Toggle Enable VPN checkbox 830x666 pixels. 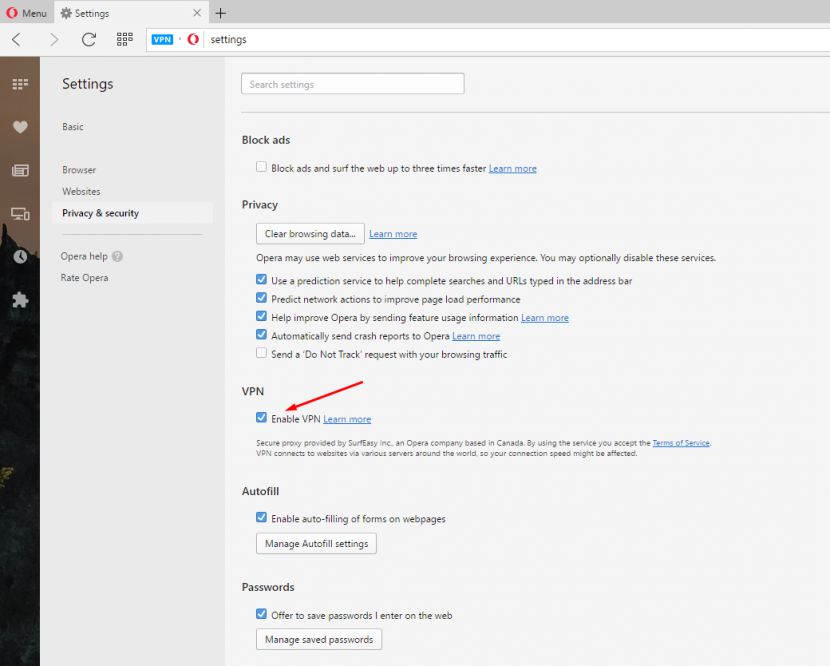261,417
